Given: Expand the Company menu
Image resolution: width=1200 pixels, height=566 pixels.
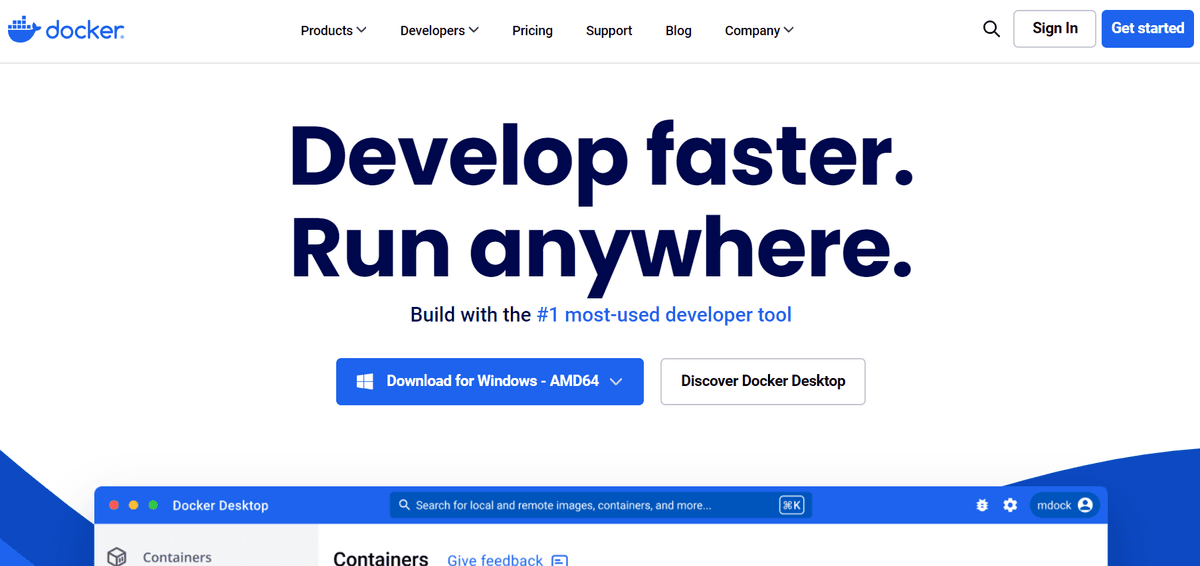Looking at the screenshot, I should pos(759,30).
